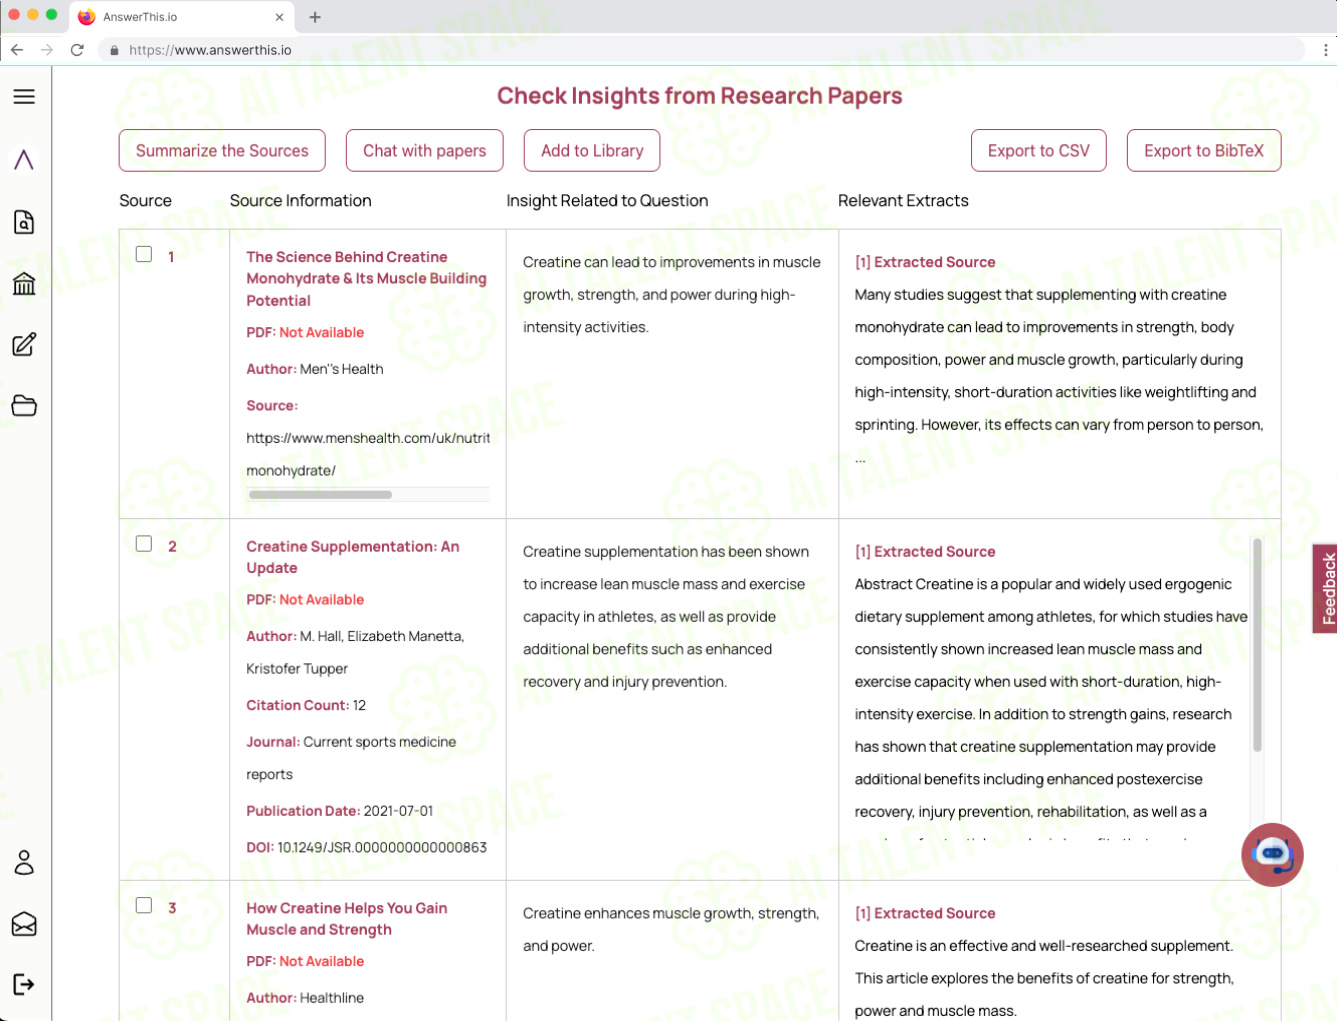Click the 'Relevant Extracts' column header
1337x1021 pixels.
[903, 200]
